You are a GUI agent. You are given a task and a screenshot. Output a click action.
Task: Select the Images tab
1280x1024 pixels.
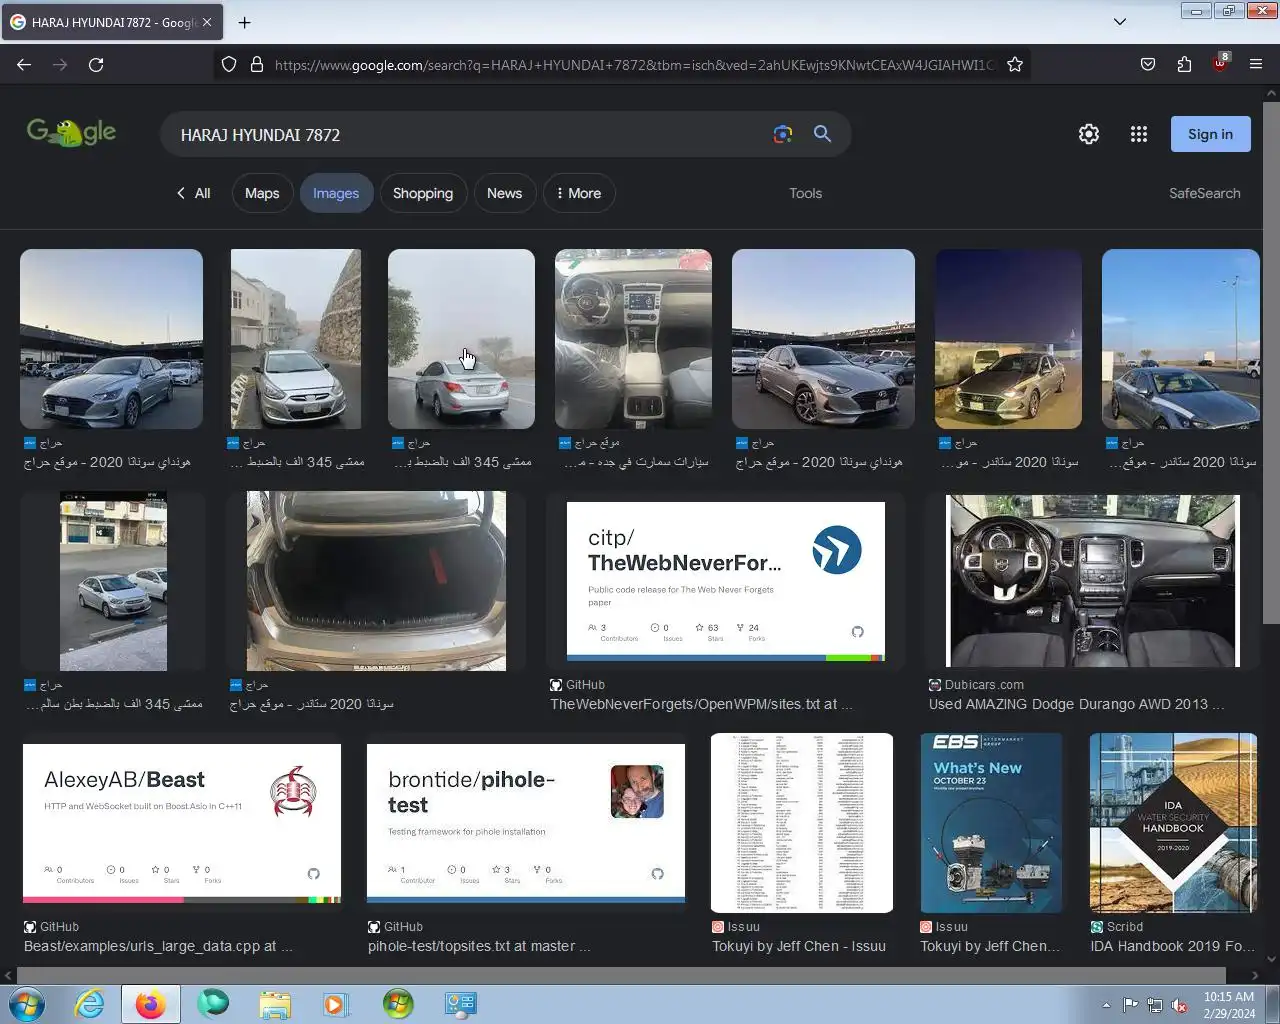point(336,193)
